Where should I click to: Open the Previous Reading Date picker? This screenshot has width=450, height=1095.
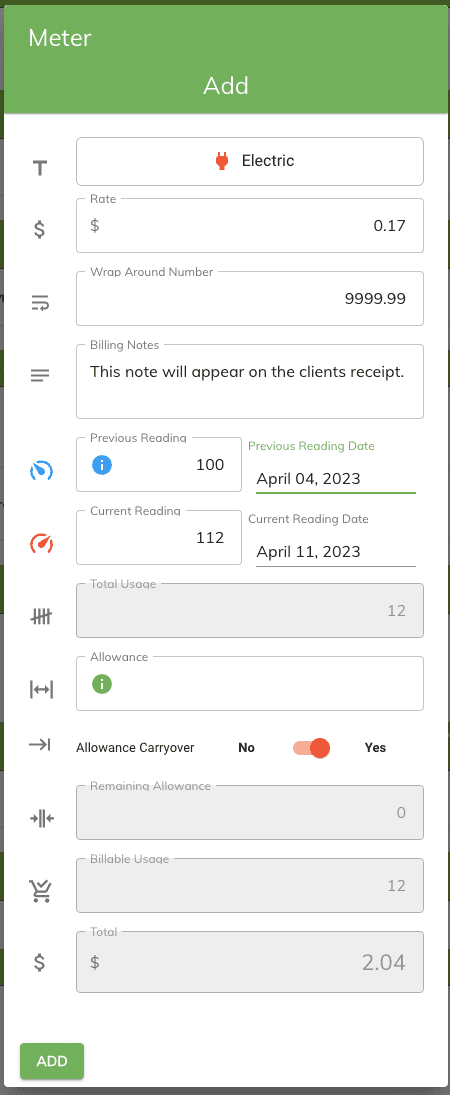point(336,479)
